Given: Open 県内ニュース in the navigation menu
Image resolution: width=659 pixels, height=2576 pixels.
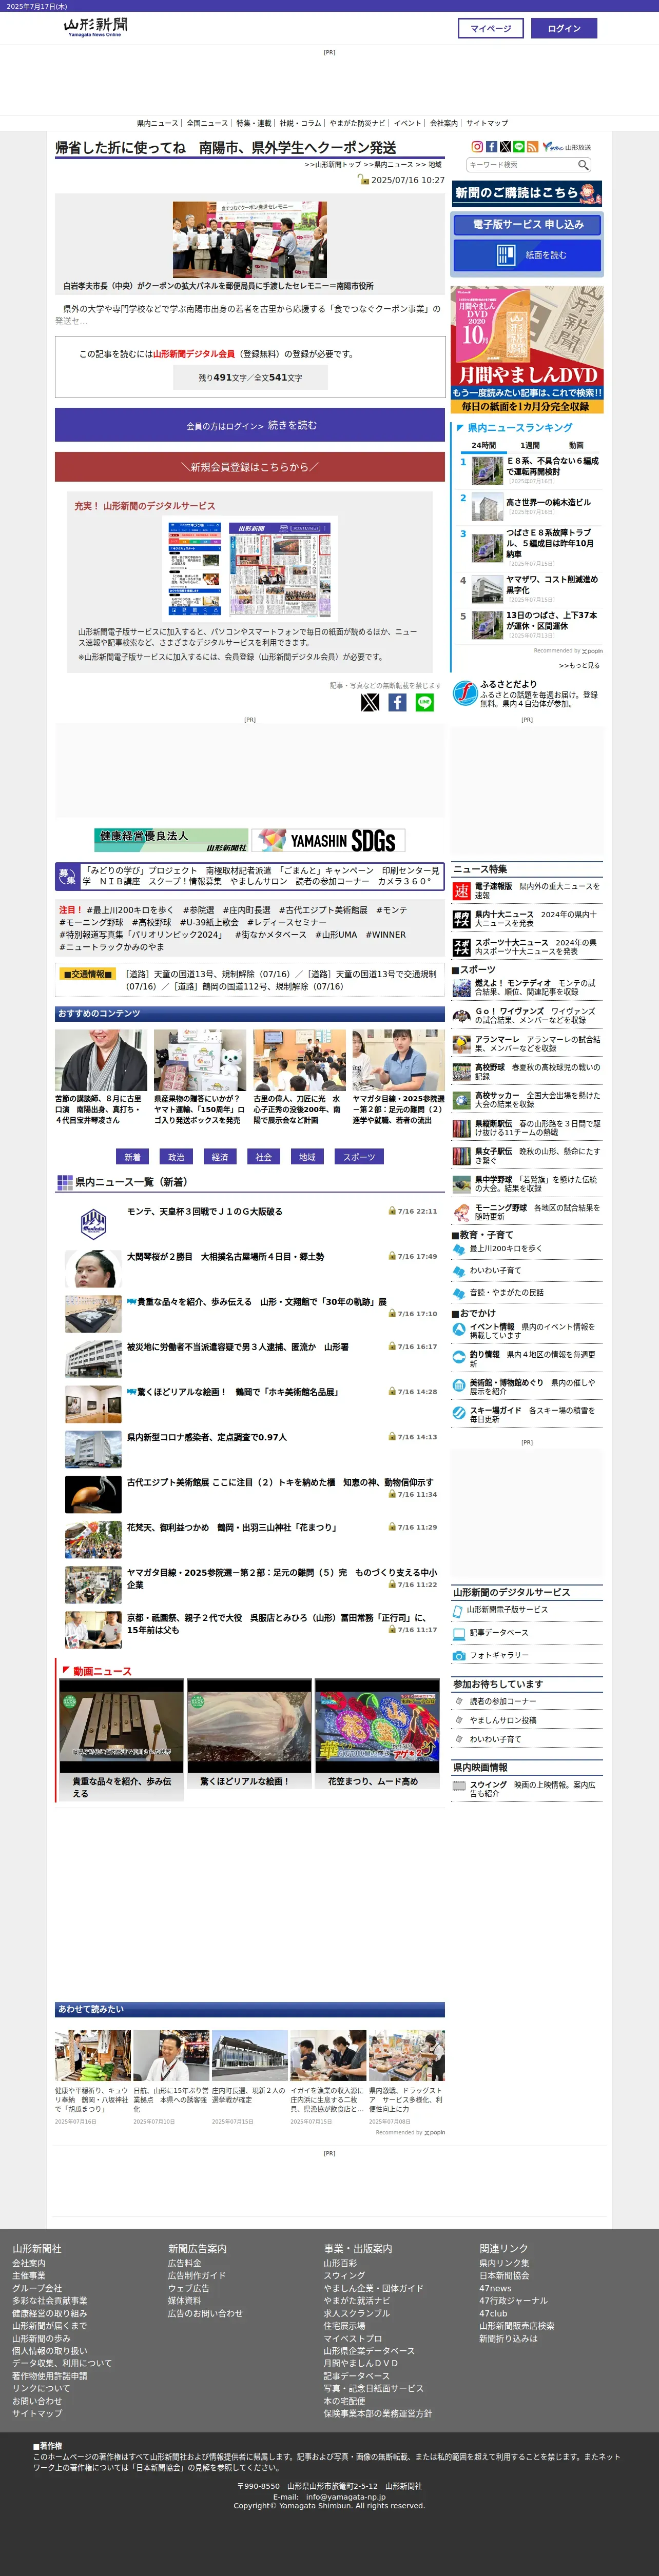Looking at the screenshot, I should 157,123.
